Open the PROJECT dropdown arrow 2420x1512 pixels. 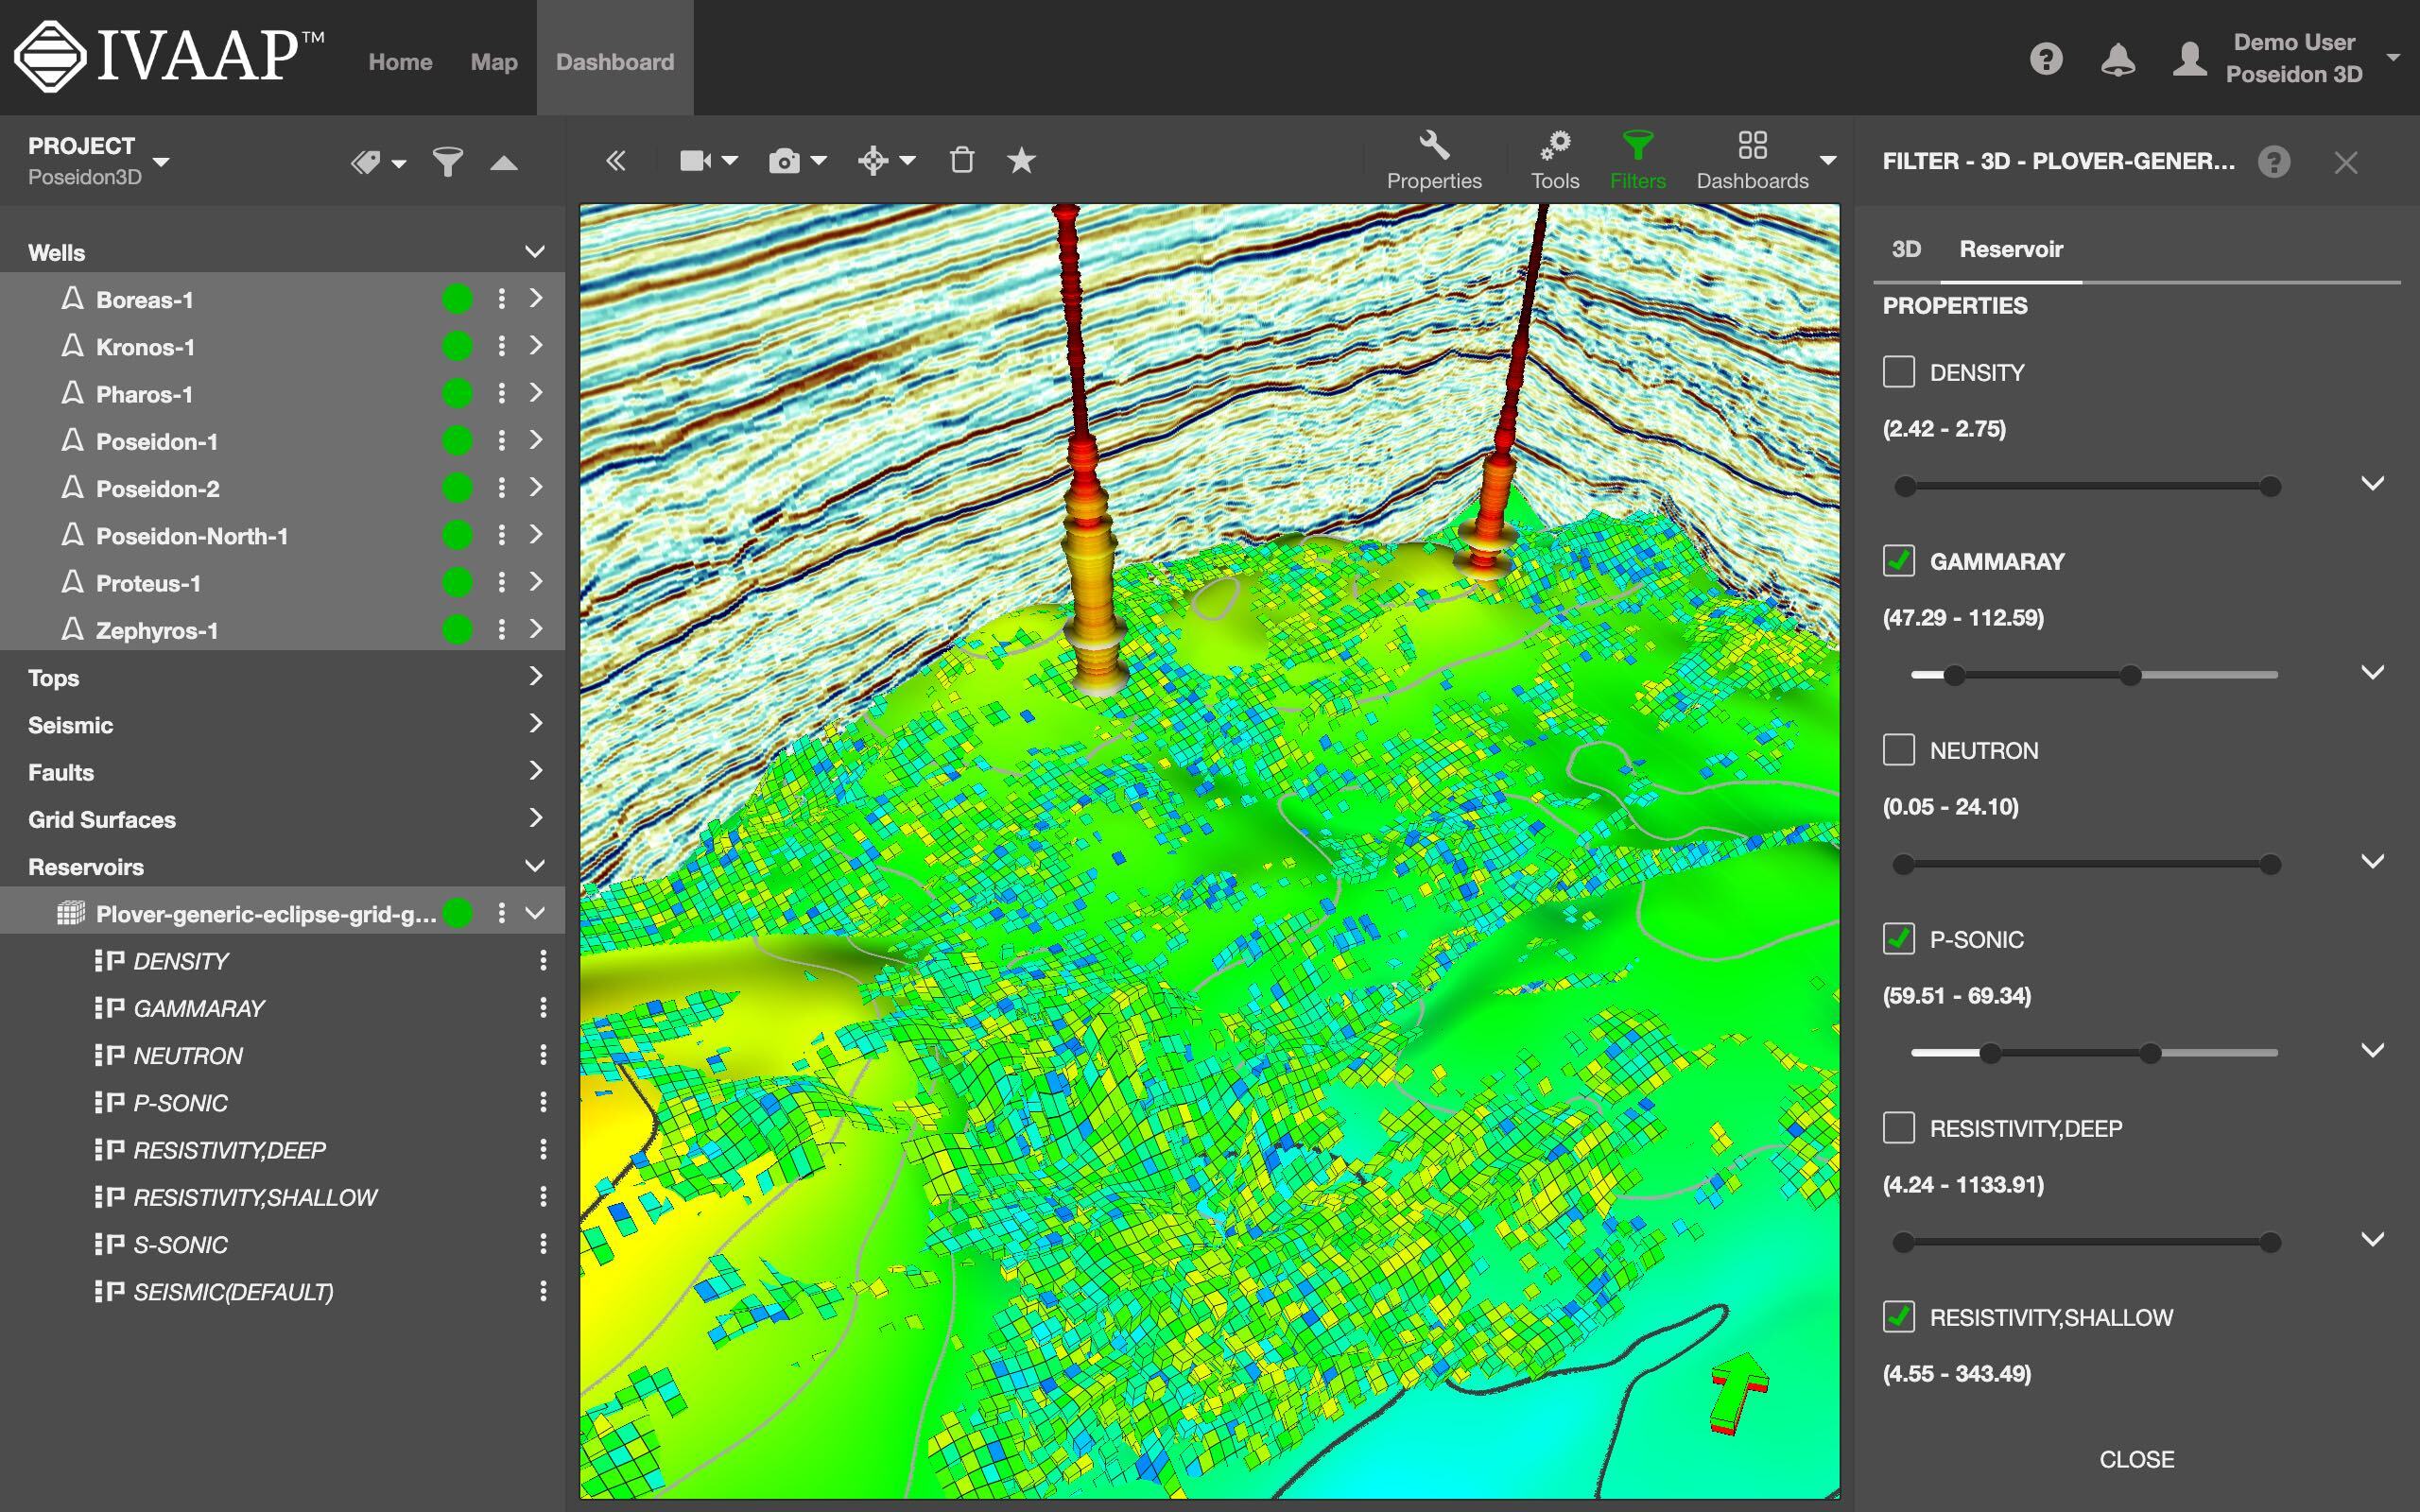161,162
